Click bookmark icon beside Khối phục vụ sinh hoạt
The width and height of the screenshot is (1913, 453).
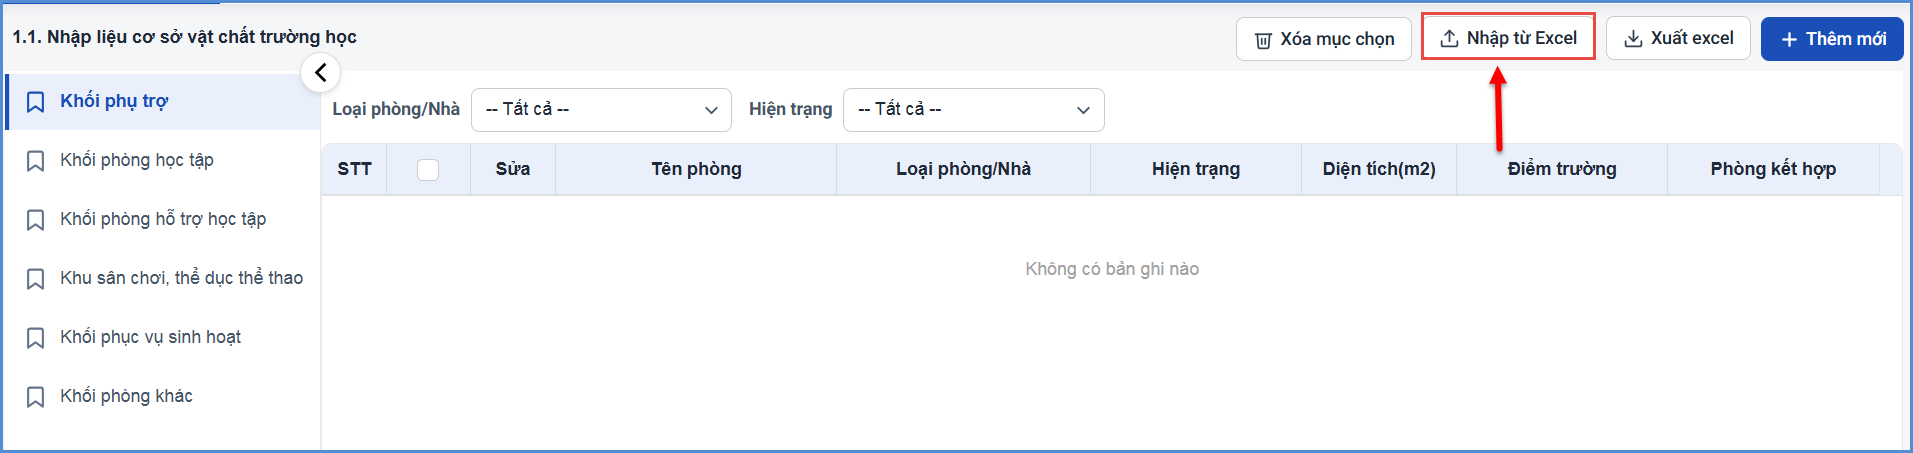click(x=35, y=338)
